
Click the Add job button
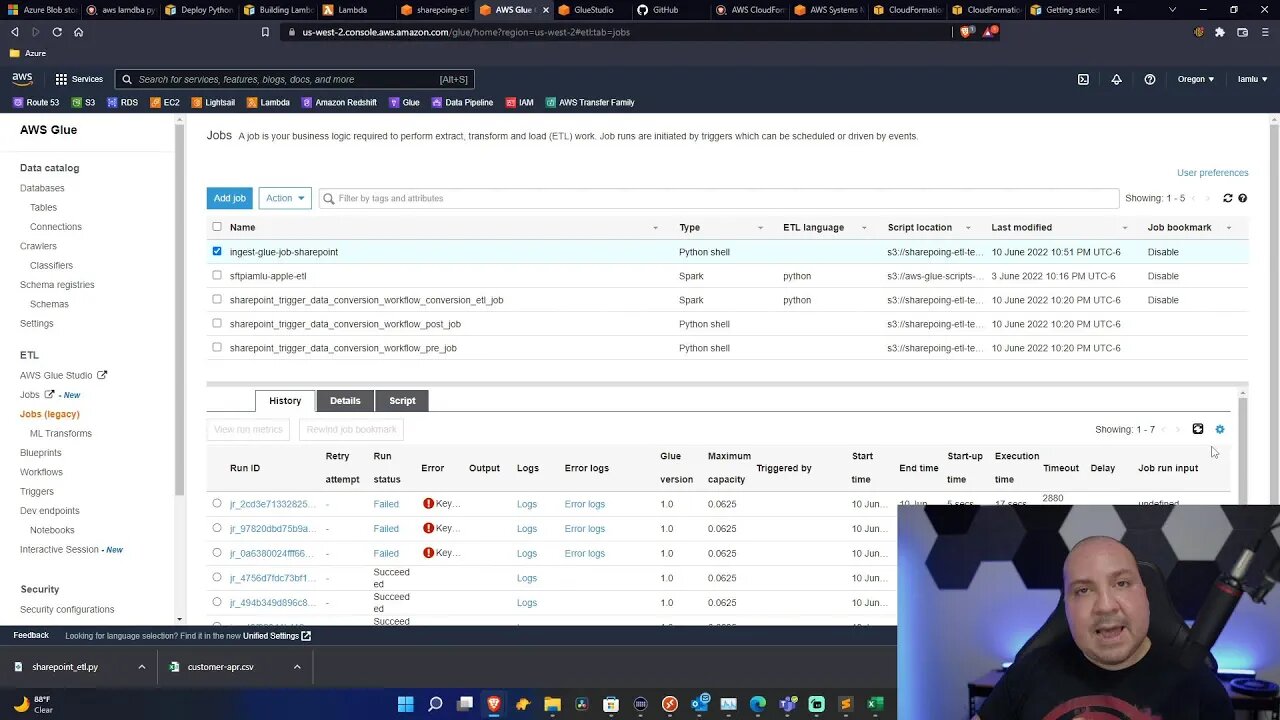230,198
